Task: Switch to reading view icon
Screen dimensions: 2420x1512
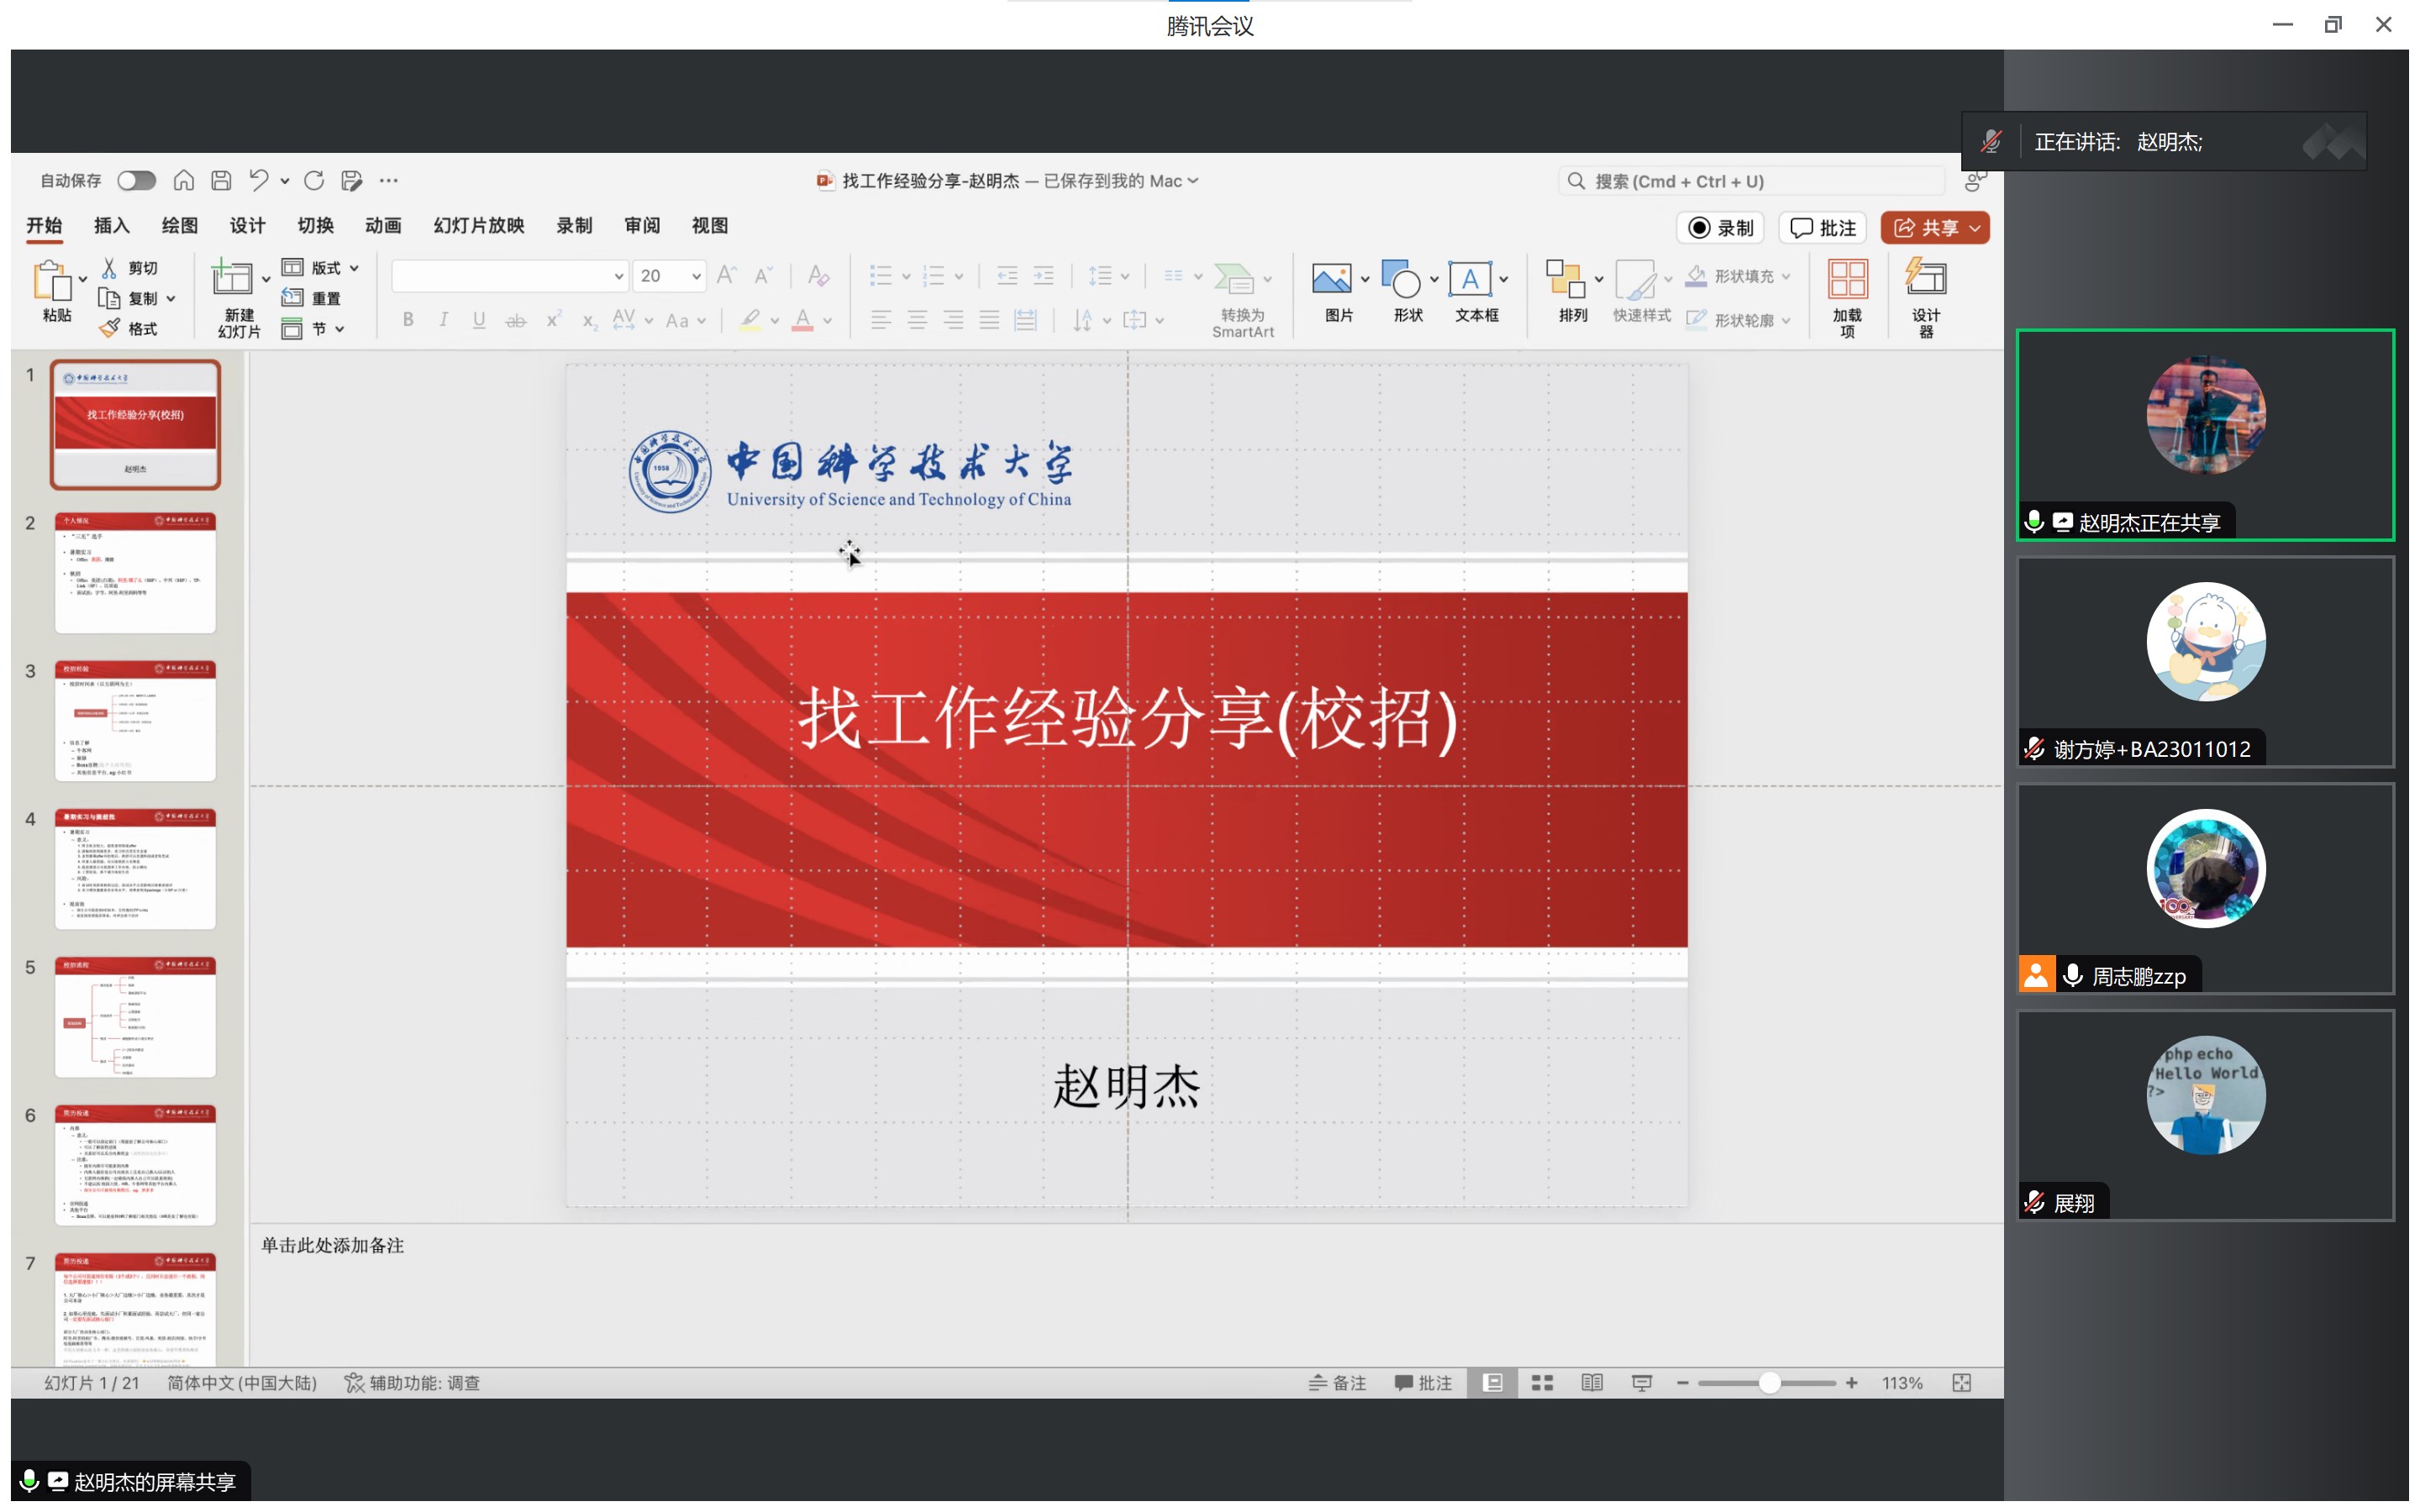Action: (1592, 1383)
